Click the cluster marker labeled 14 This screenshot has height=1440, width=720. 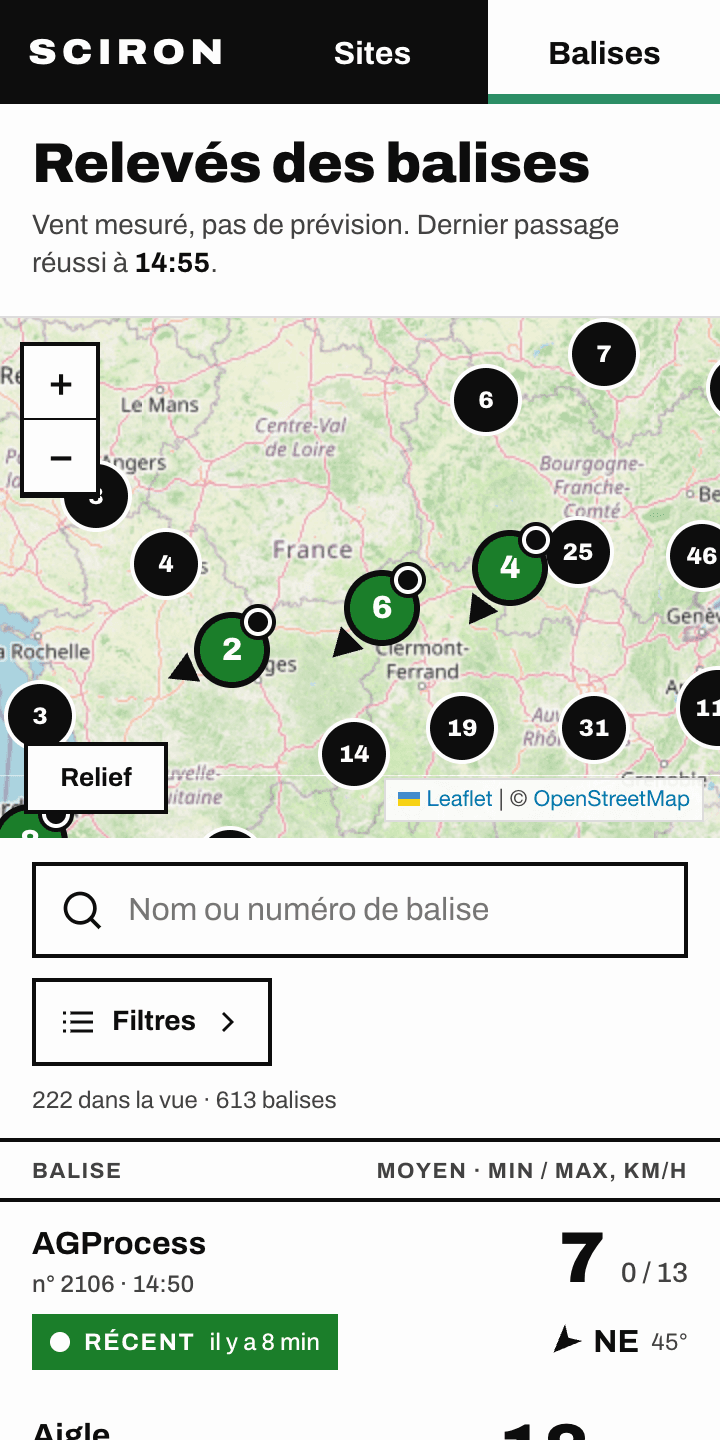354,754
